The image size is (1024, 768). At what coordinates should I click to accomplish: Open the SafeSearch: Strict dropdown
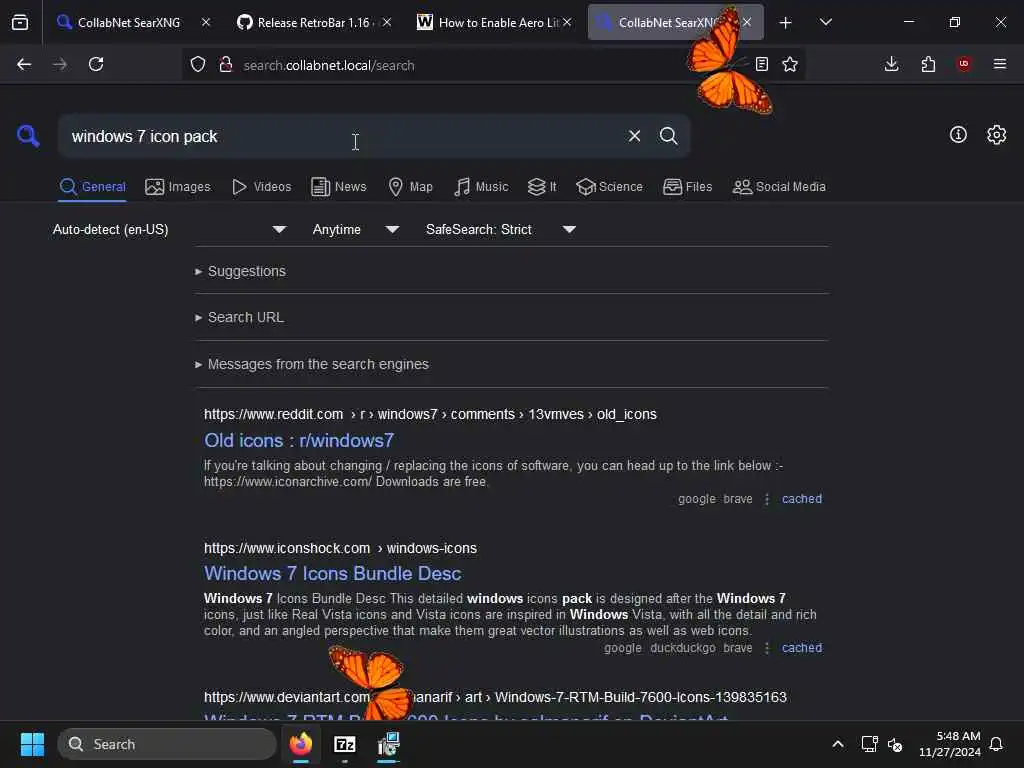[500, 229]
